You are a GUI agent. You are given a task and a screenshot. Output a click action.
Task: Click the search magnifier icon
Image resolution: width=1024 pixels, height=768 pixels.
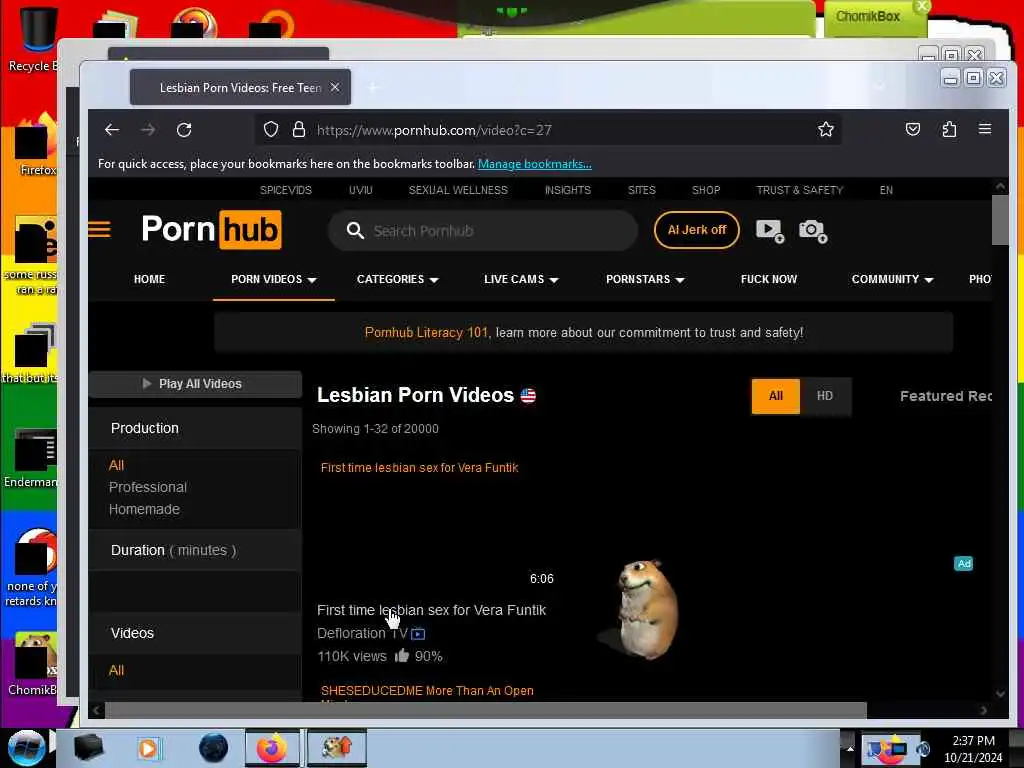coord(355,230)
